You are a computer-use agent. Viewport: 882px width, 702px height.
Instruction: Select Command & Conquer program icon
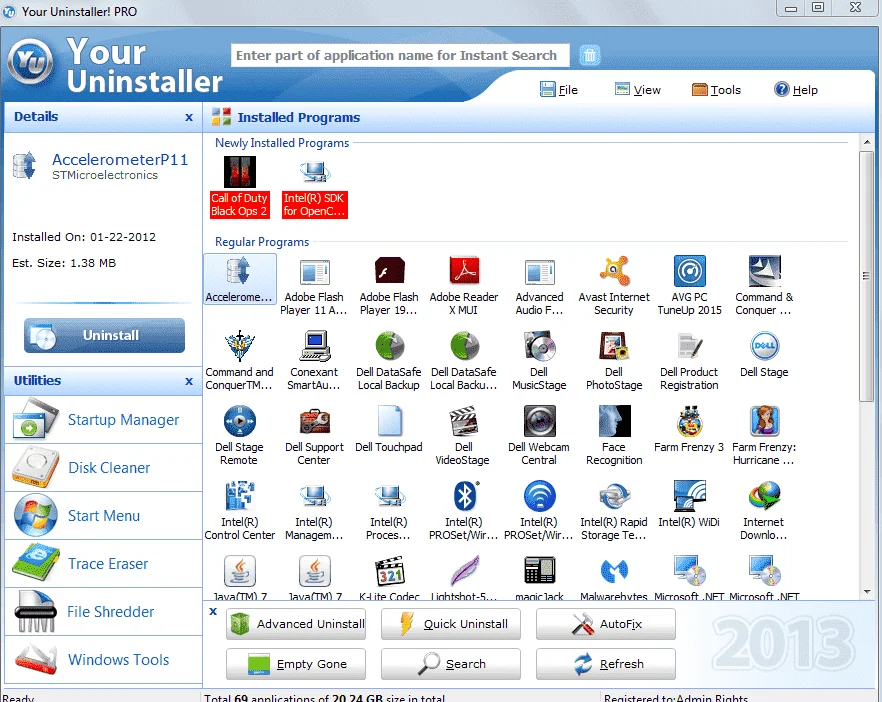point(764,287)
